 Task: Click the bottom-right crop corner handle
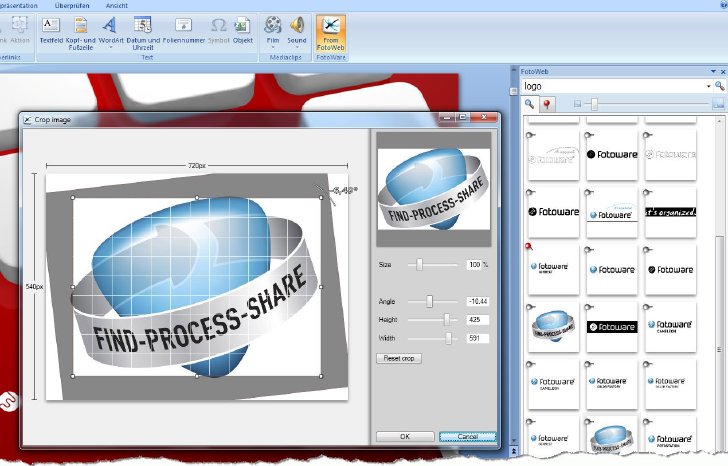click(321, 376)
